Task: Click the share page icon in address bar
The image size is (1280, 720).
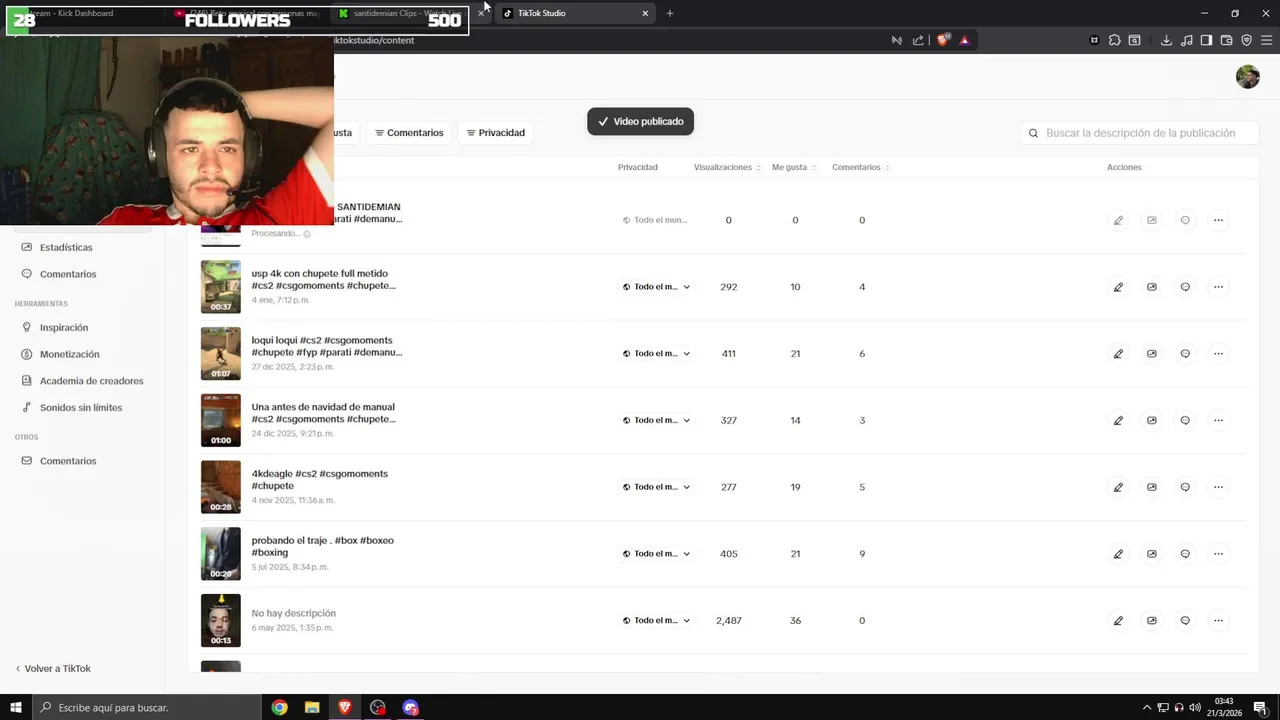Action: point(918,40)
